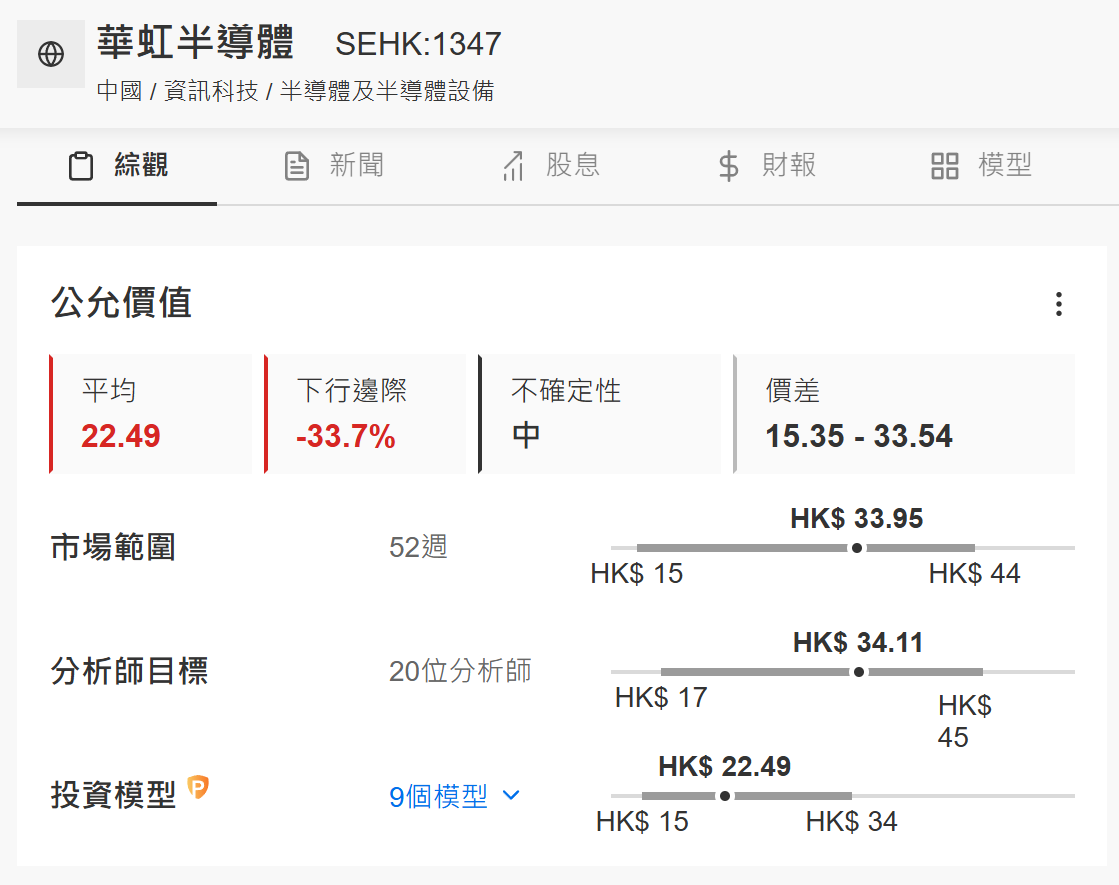Select the 下行邊際 -33.7% card
Screen dimensions: 1119x885
[365, 414]
